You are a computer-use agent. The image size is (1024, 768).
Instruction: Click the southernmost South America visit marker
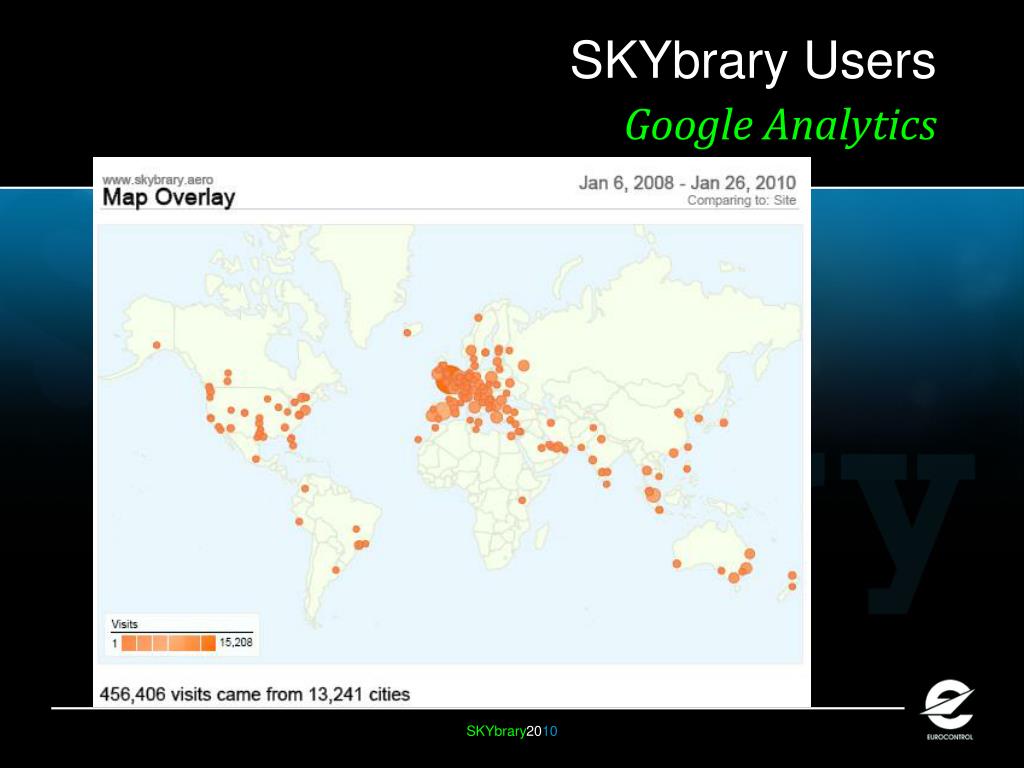click(x=336, y=570)
